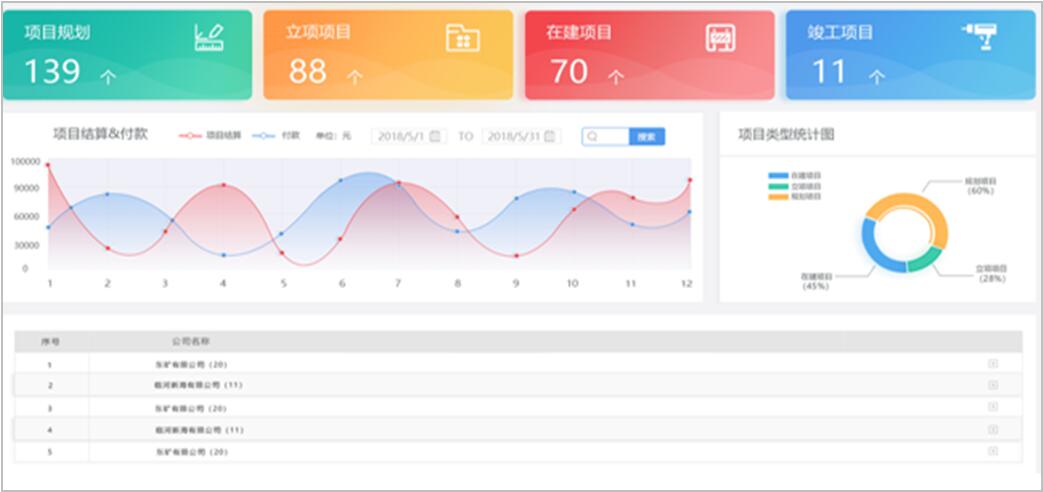Expand row 5 at the table bottom

[x=992, y=451]
